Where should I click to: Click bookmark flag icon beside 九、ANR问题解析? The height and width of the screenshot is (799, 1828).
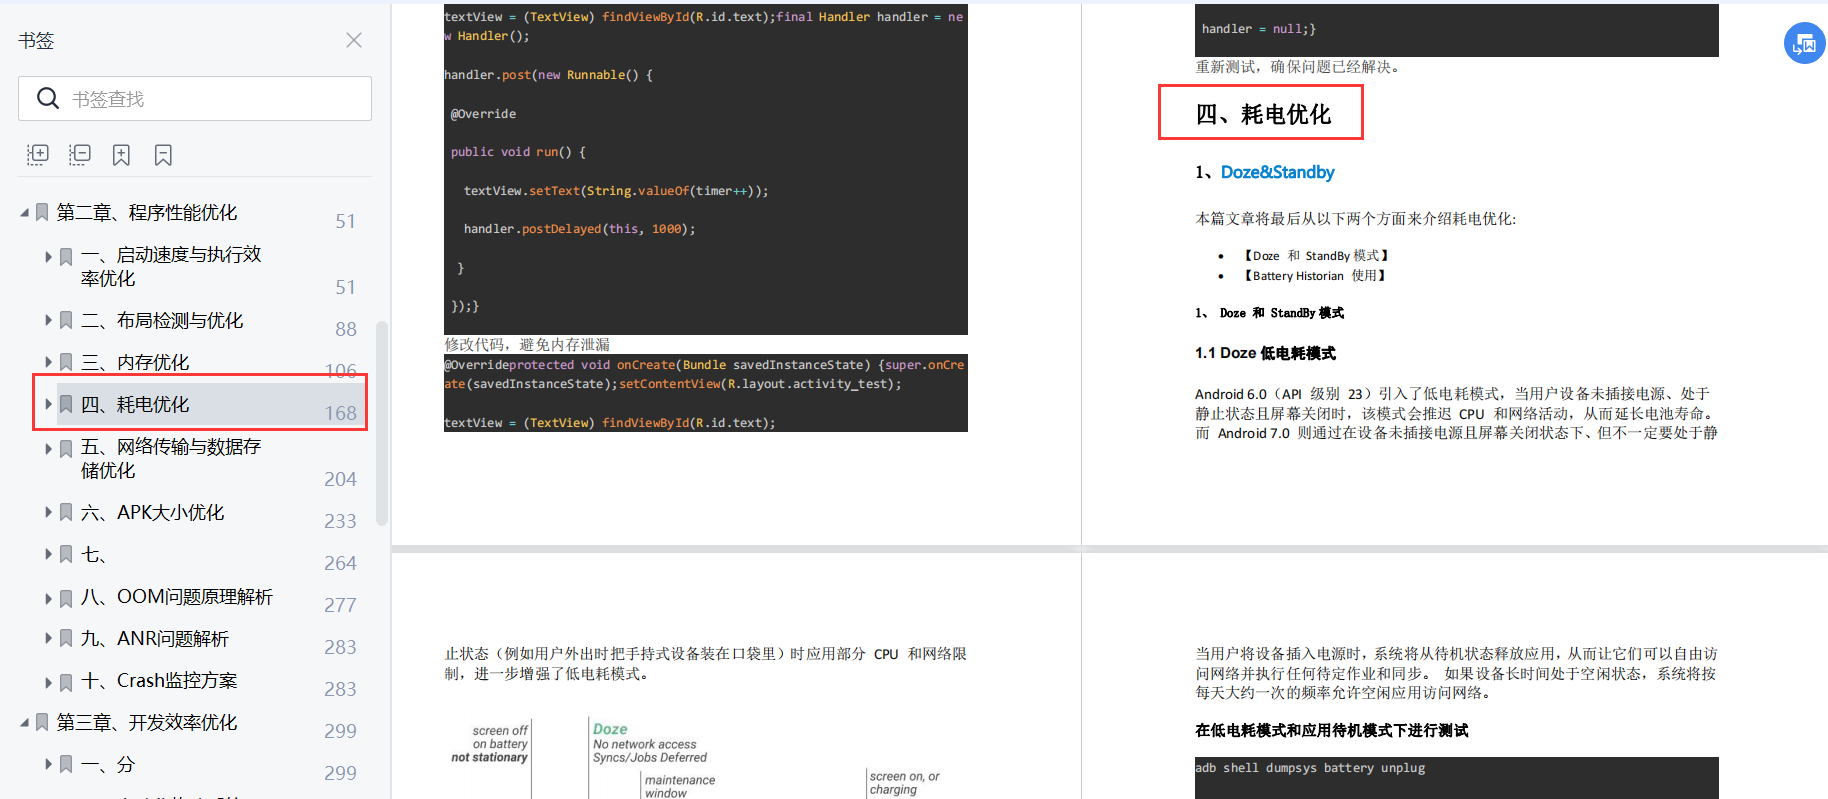pyautogui.click(x=66, y=639)
